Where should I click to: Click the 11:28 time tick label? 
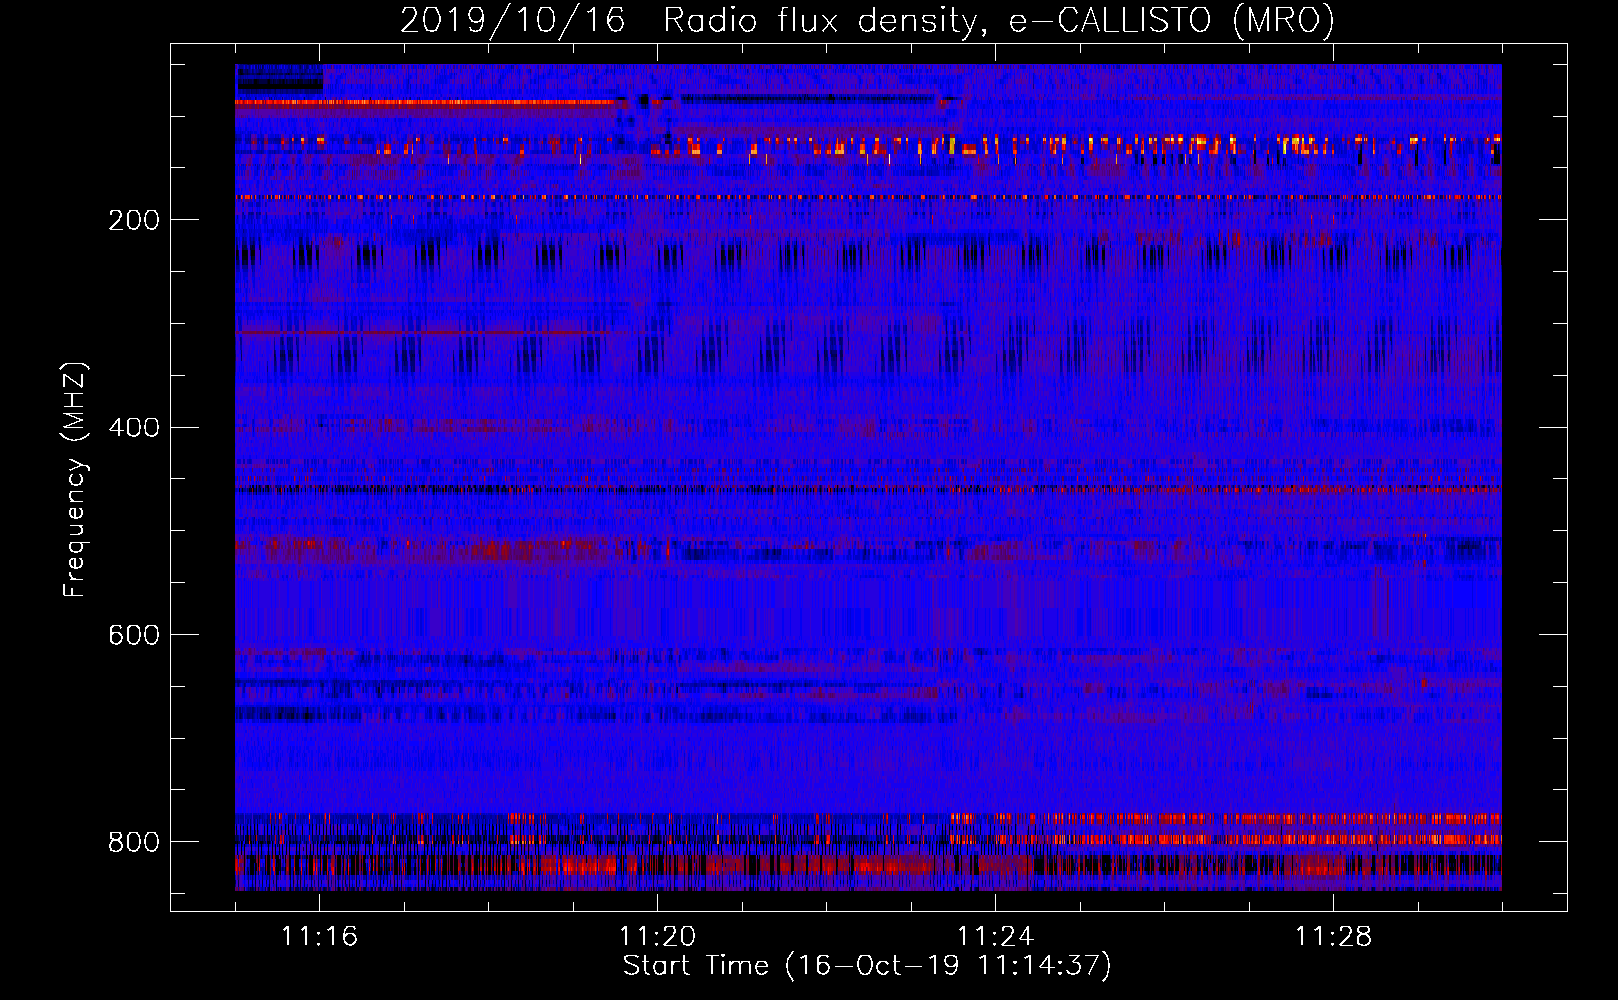pos(1334,936)
